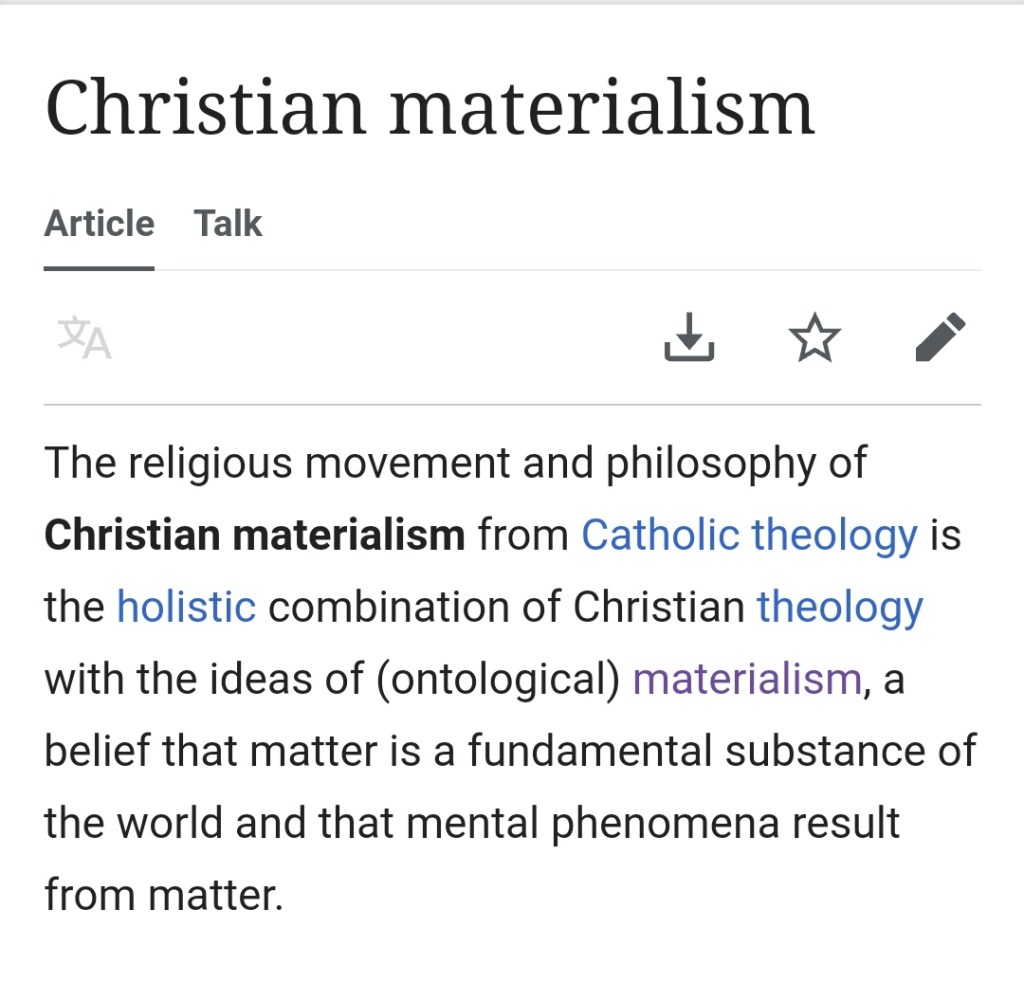Open the link after "Christian" reading "theology"
The height and width of the screenshot is (982, 1024).
coord(839,607)
